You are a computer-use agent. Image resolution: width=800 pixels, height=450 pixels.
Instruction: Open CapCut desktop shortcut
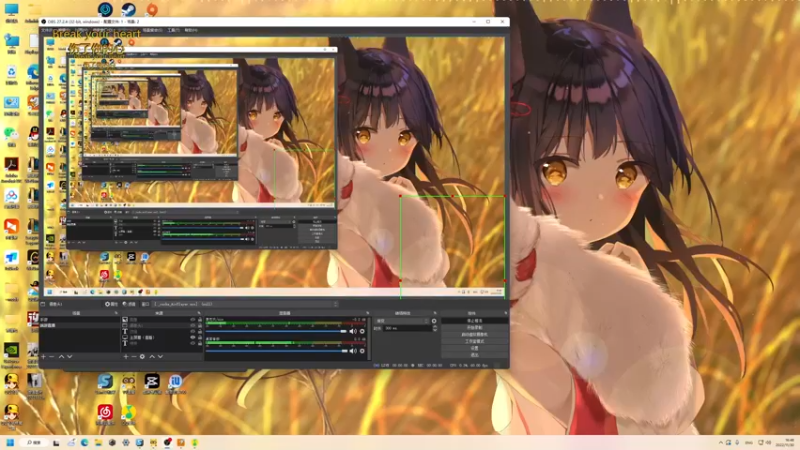[x=152, y=384]
